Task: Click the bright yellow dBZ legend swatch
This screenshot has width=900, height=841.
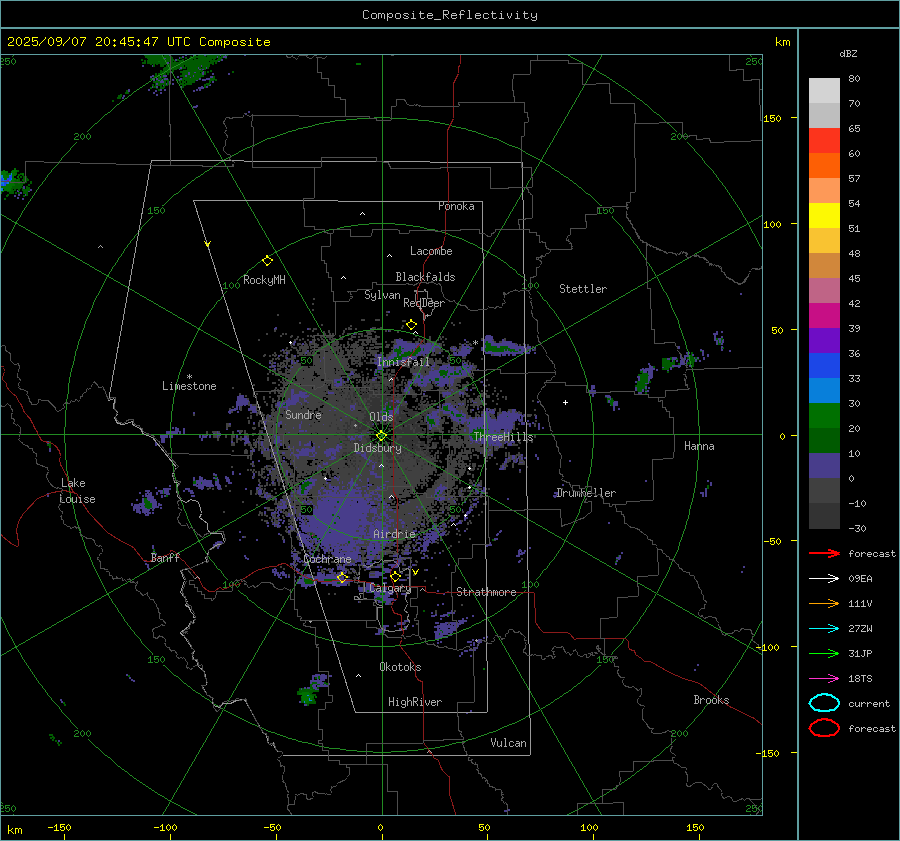Action: [x=824, y=215]
